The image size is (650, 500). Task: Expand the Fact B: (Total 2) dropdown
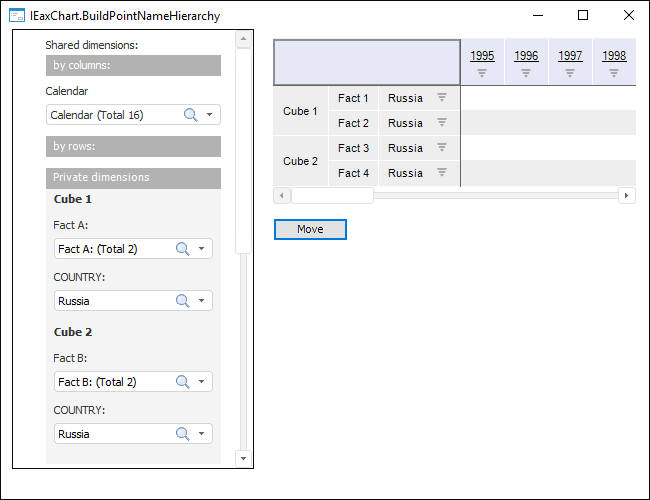coord(201,382)
